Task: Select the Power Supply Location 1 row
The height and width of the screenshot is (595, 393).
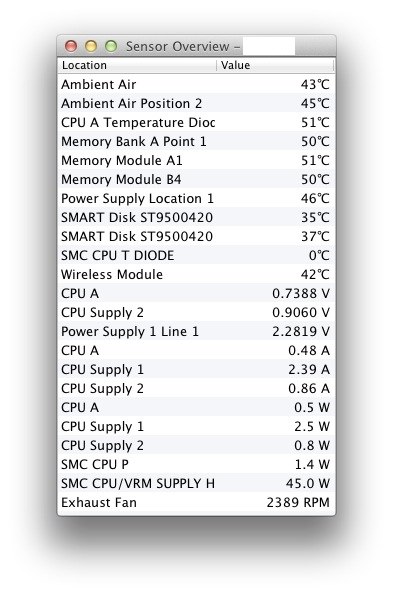Action: 196,198
